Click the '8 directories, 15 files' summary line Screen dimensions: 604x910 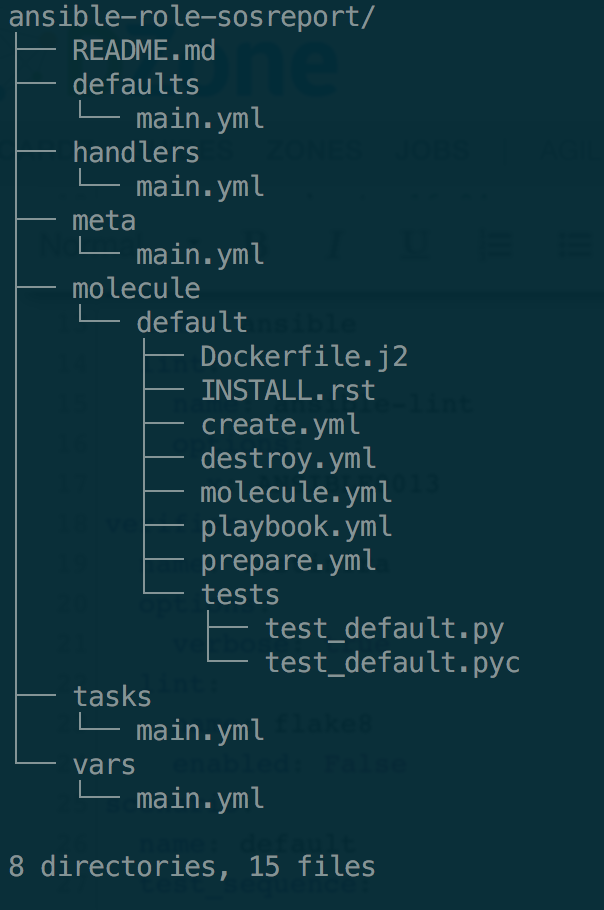click(191, 866)
